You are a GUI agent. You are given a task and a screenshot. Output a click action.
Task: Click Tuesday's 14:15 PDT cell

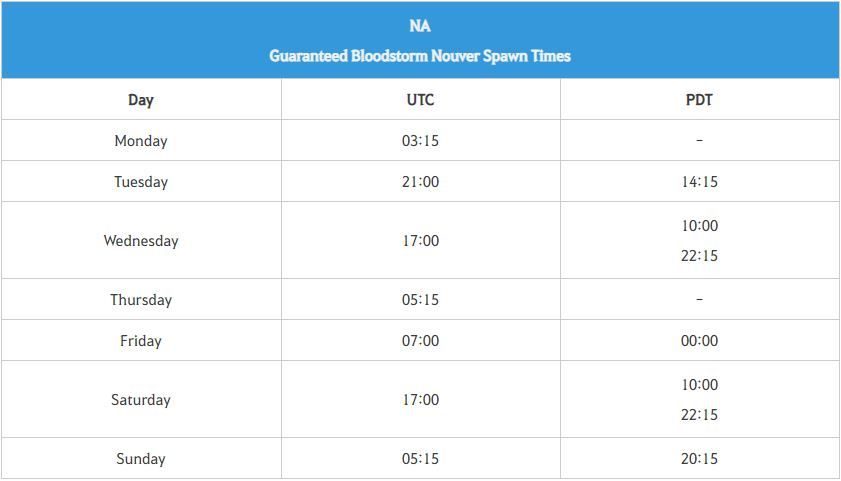[699, 182]
